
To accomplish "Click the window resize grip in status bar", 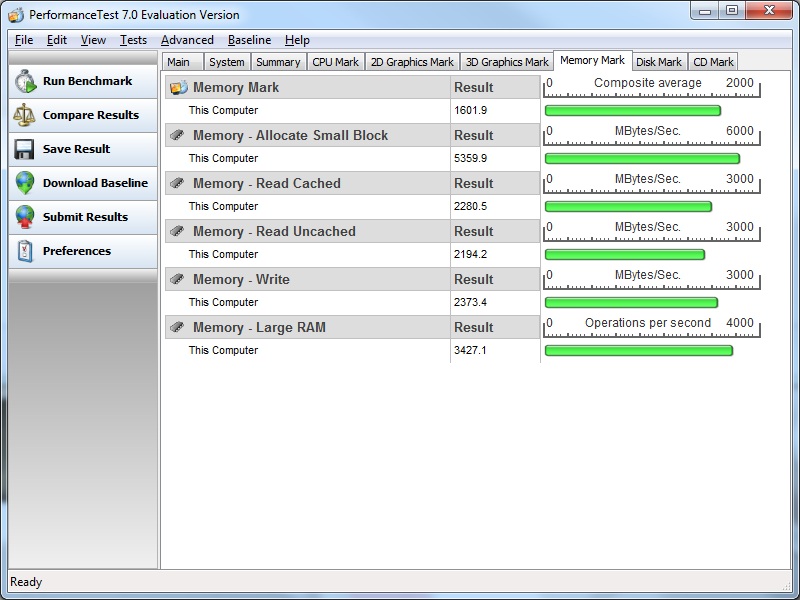I will tap(786, 586).
